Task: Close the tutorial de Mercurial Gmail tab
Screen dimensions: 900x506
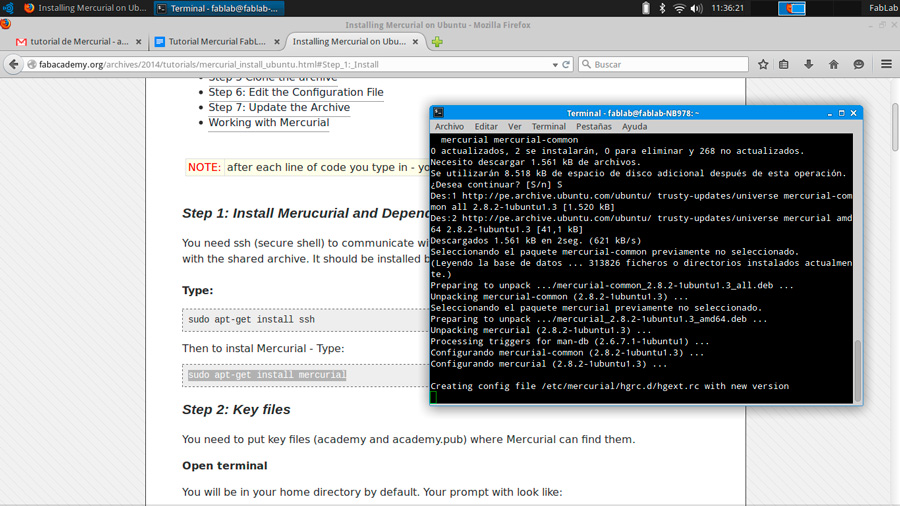Action: tap(138, 42)
